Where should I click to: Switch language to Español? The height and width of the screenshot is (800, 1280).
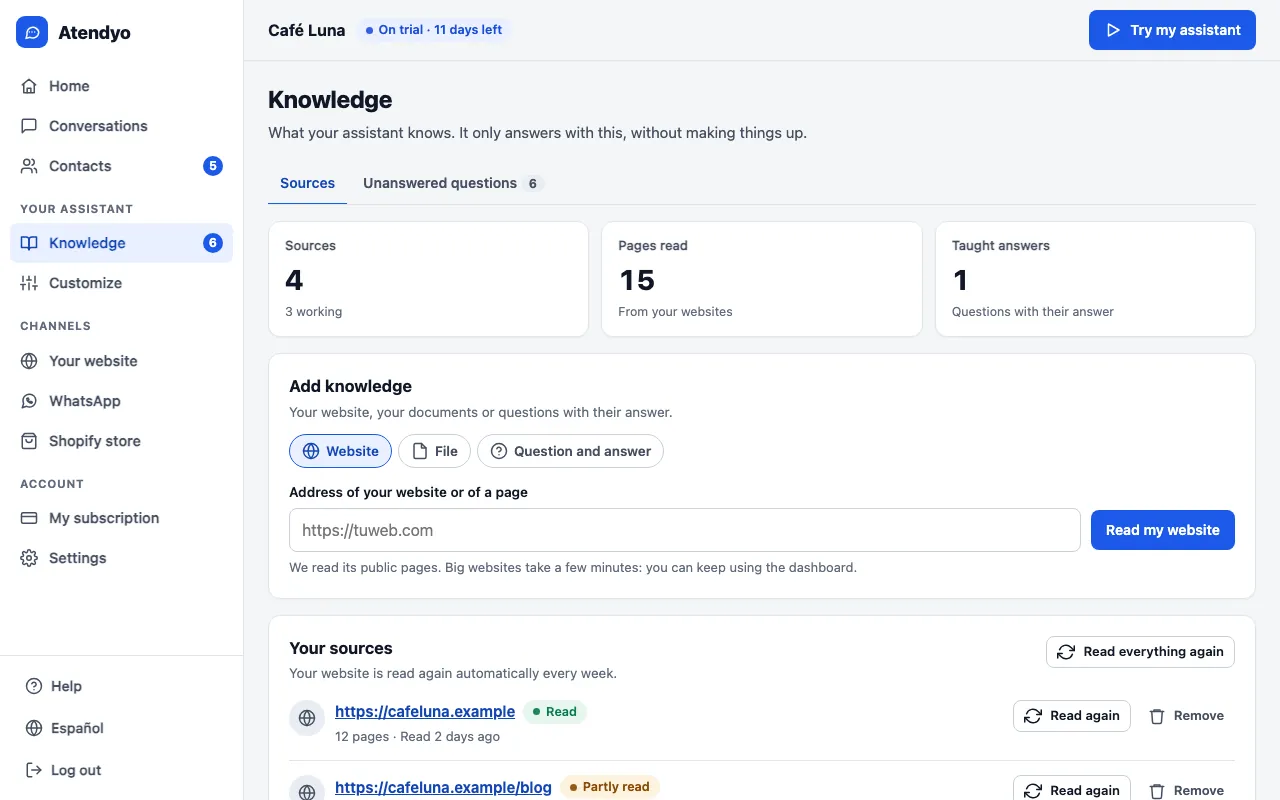pos(121,728)
